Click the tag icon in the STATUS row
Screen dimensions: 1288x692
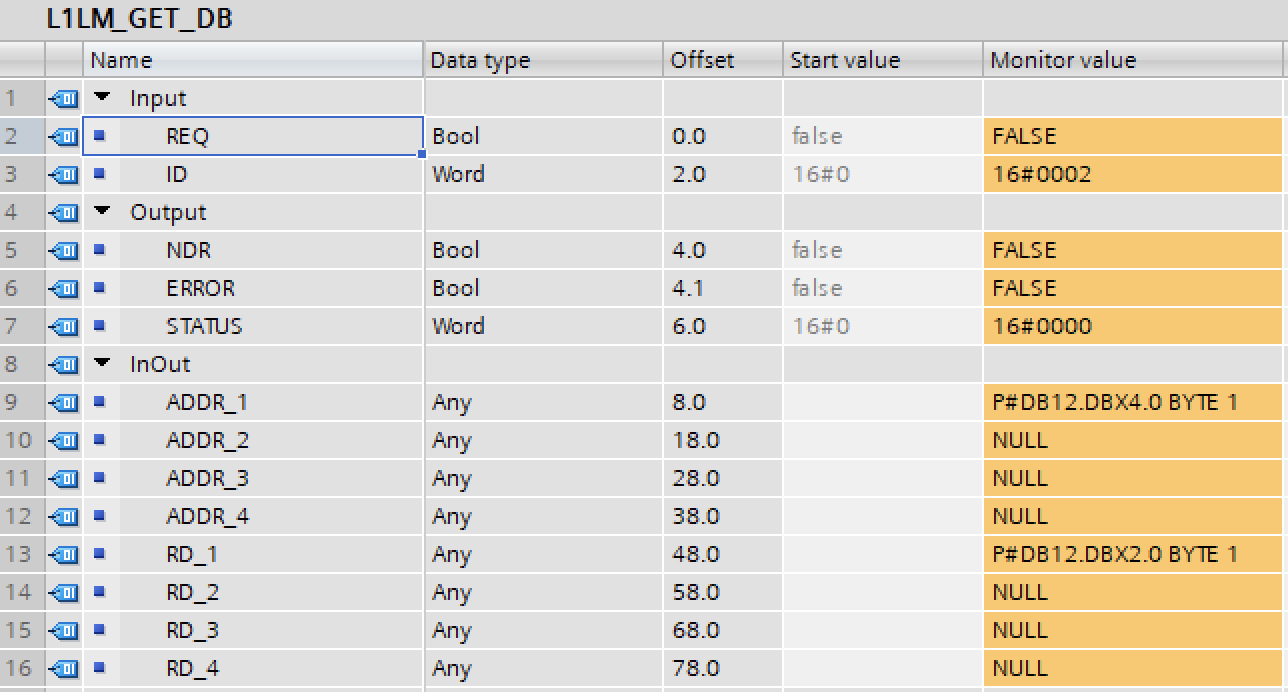point(63,327)
